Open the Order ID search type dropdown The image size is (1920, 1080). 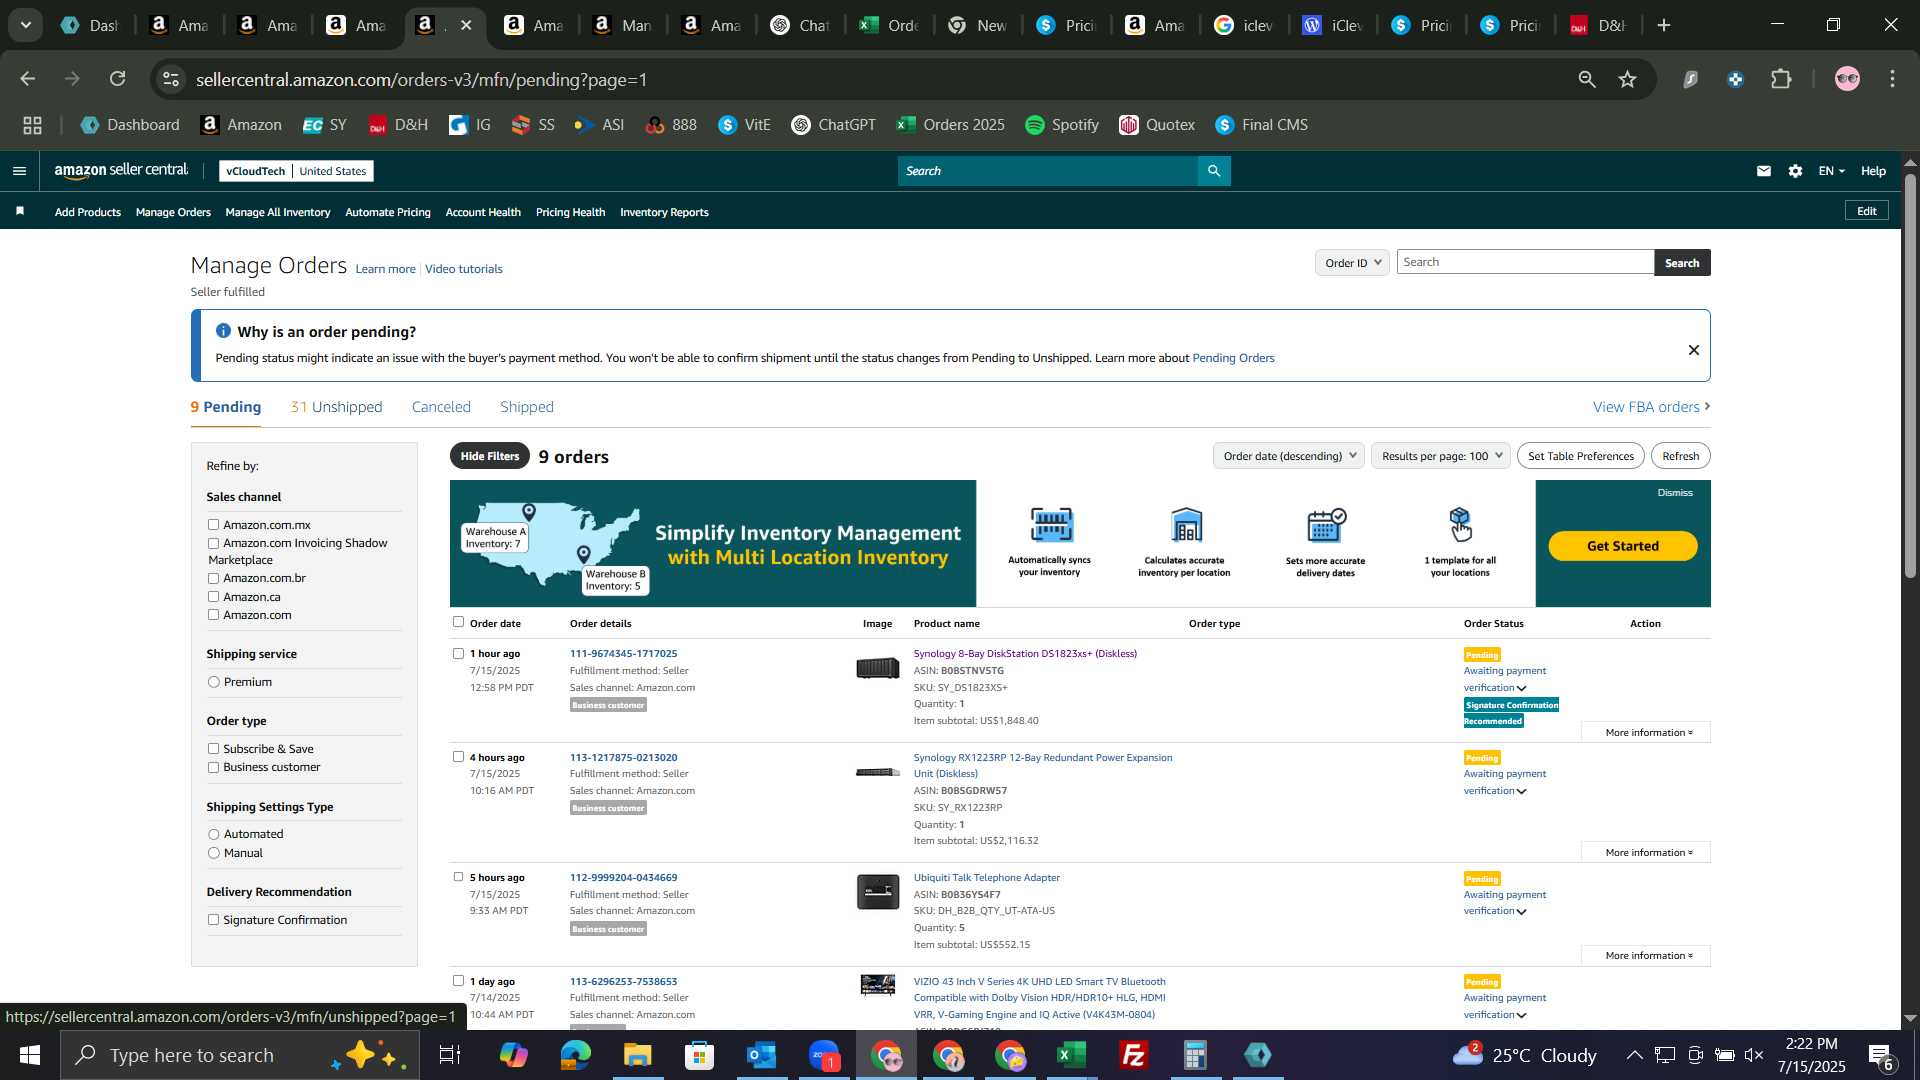[1352, 262]
